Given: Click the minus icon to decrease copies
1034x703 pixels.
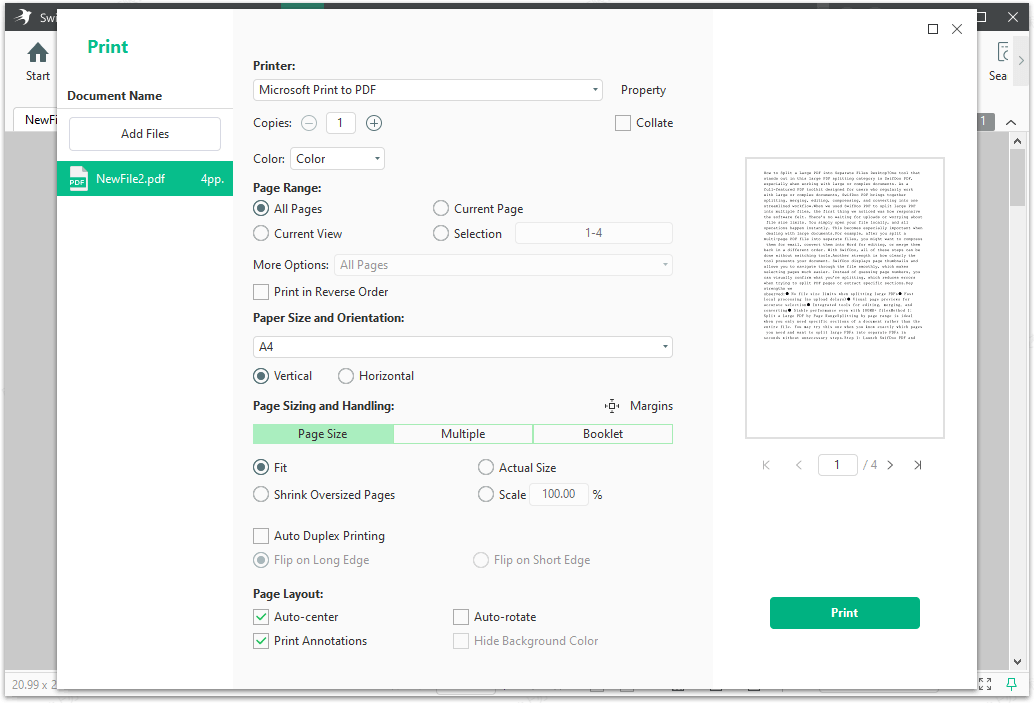Looking at the screenshot, I should 309,122.
